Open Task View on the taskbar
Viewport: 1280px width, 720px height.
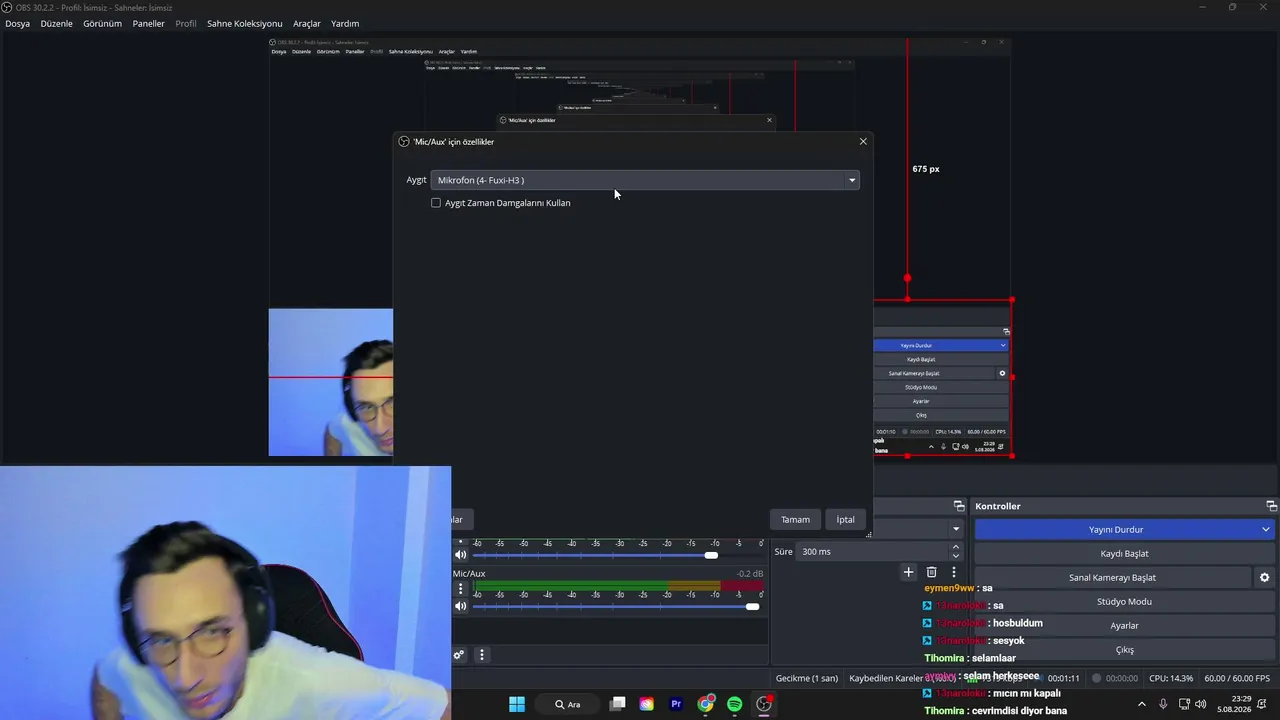click(x=618, y=704)
